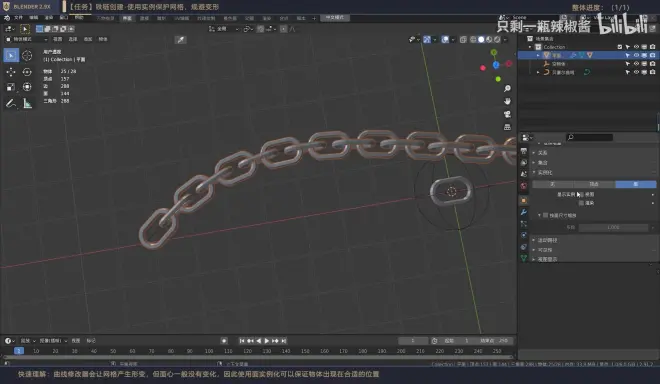The width and height of the screenshot is (660, 384).
Task: Open the Modifier wrench properties tab
Action: (524, 212)
